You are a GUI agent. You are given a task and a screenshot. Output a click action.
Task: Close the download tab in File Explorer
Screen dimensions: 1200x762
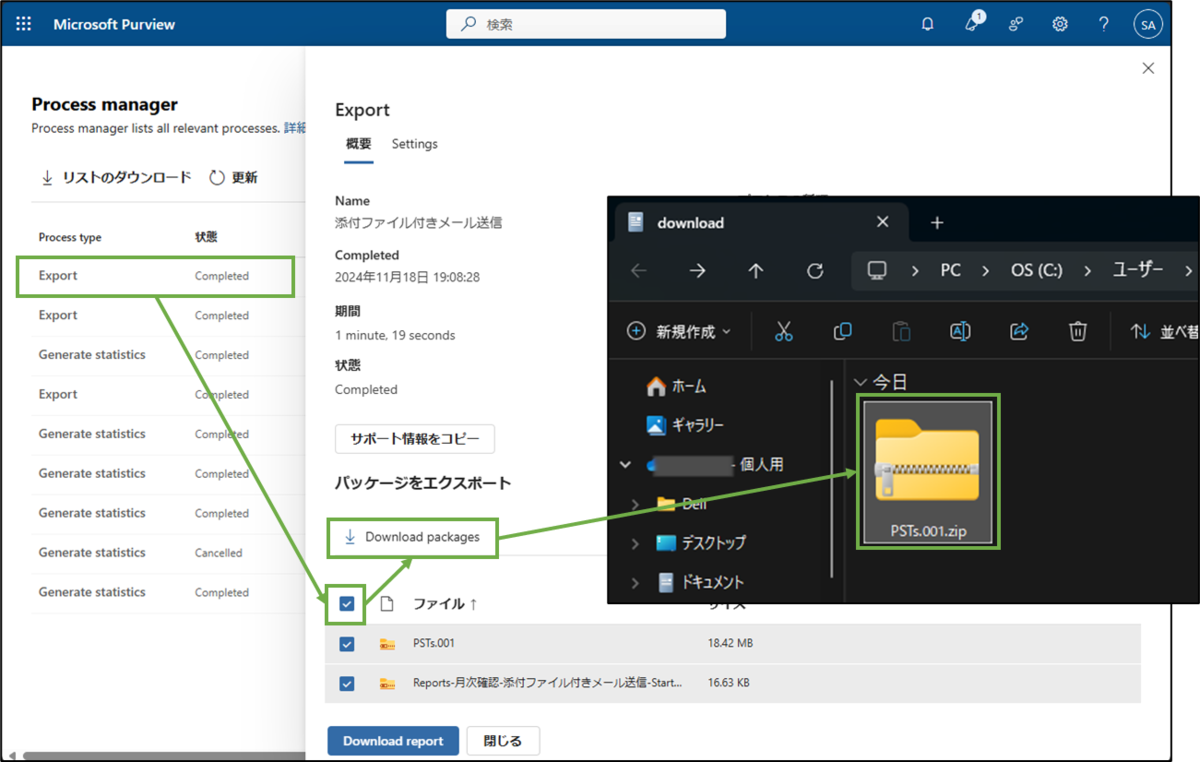883,223
